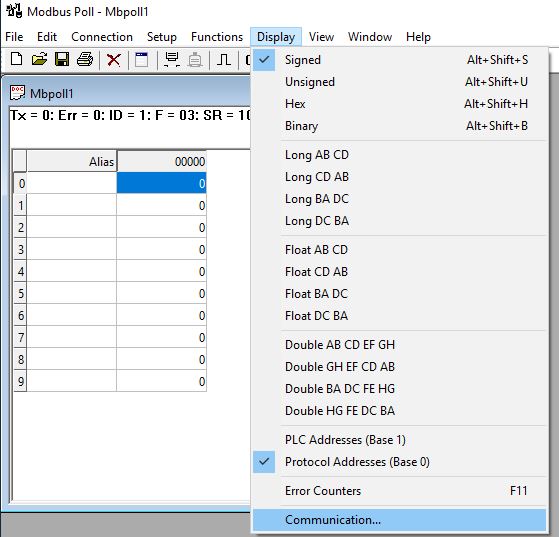
Task: Open file using the folder icon
Action: tap(39, 59)
